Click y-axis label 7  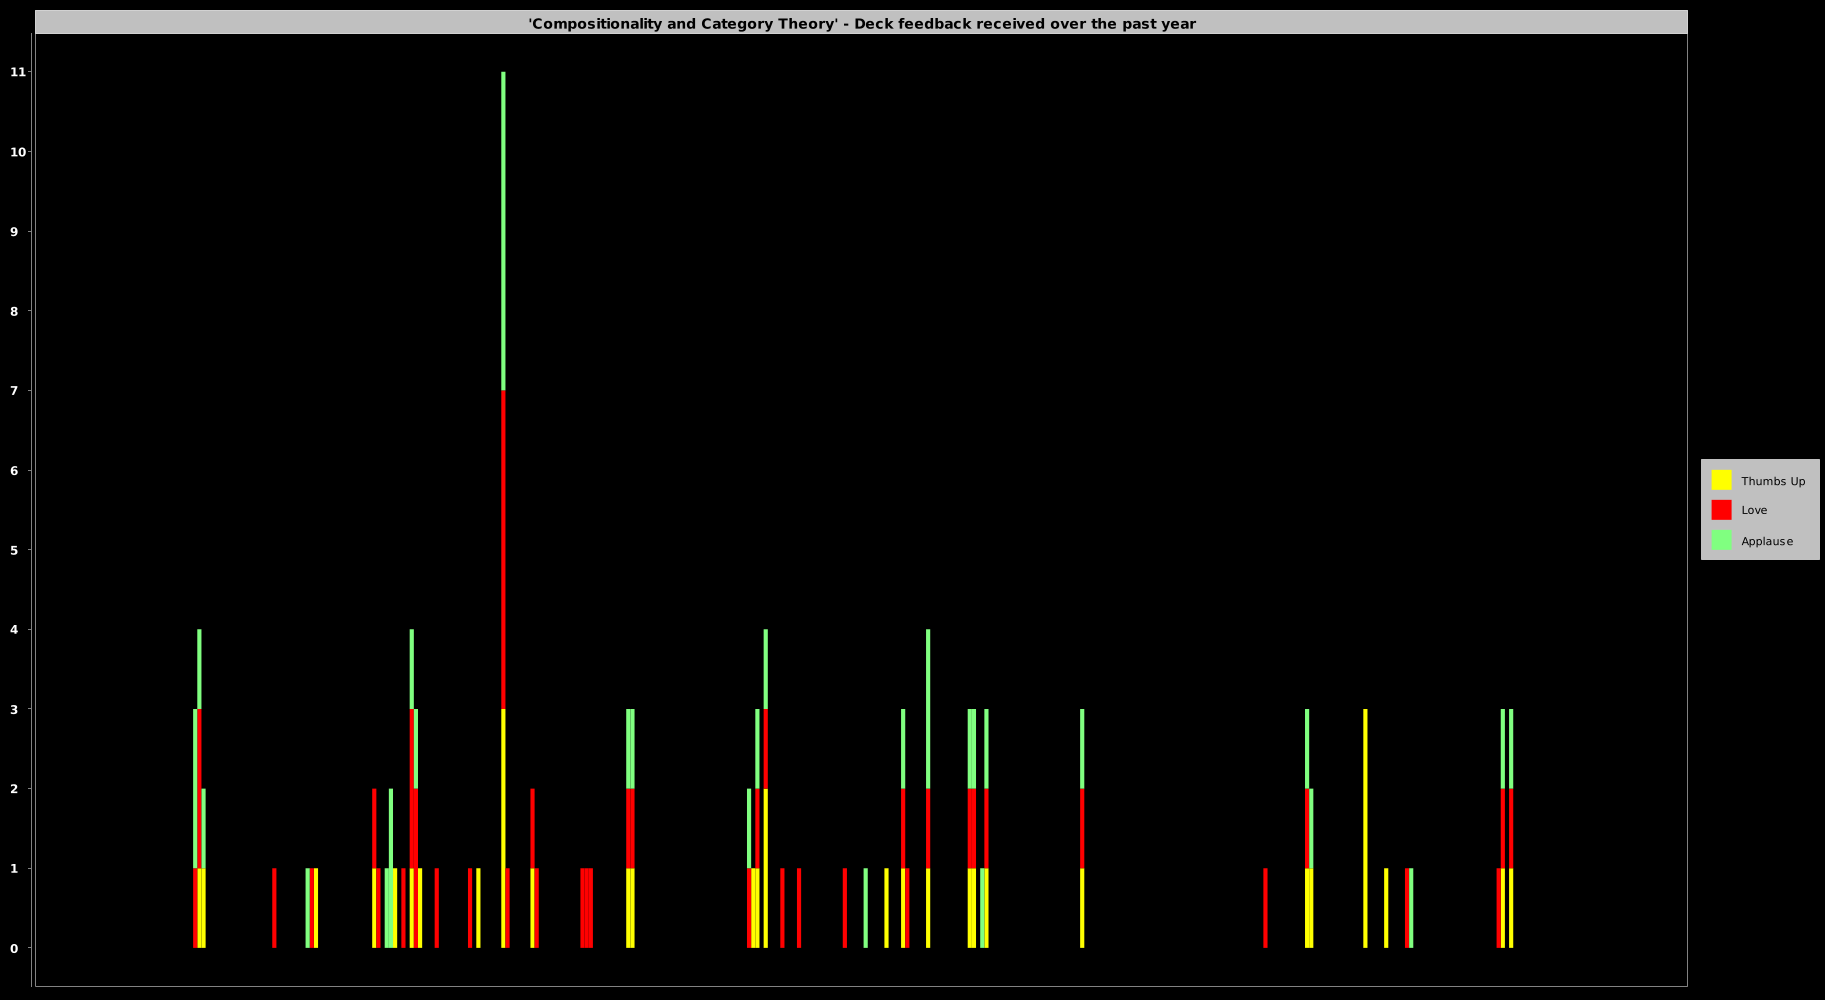[x=14, y=390]
